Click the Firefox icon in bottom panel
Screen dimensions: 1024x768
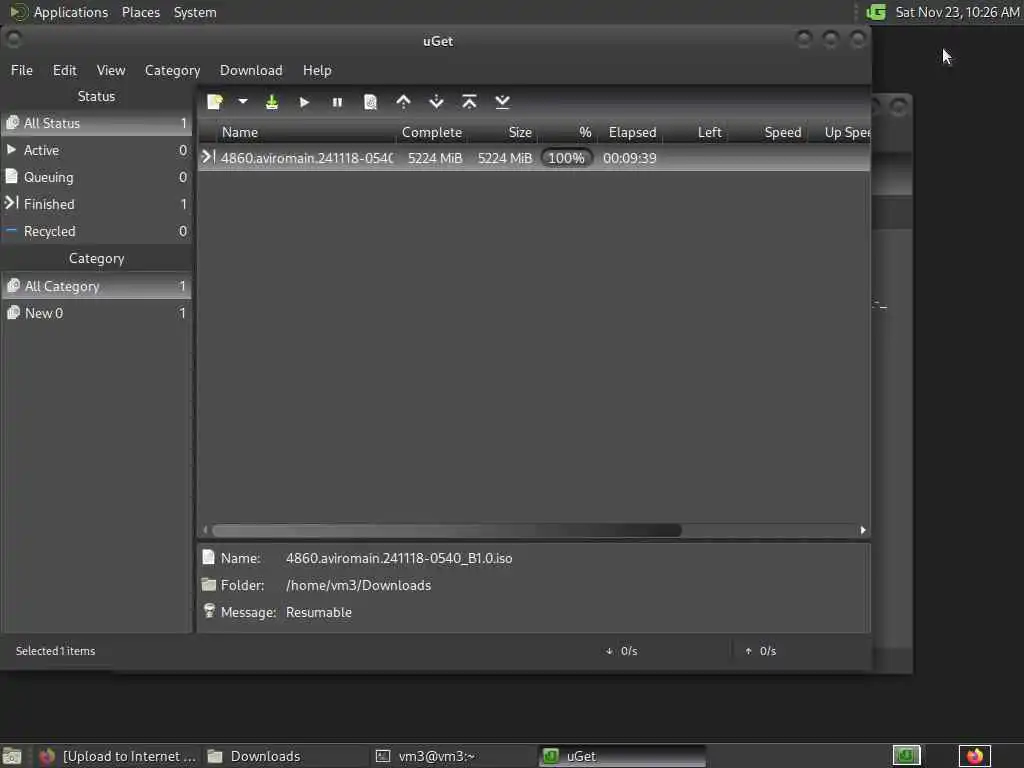coord(974,756)
